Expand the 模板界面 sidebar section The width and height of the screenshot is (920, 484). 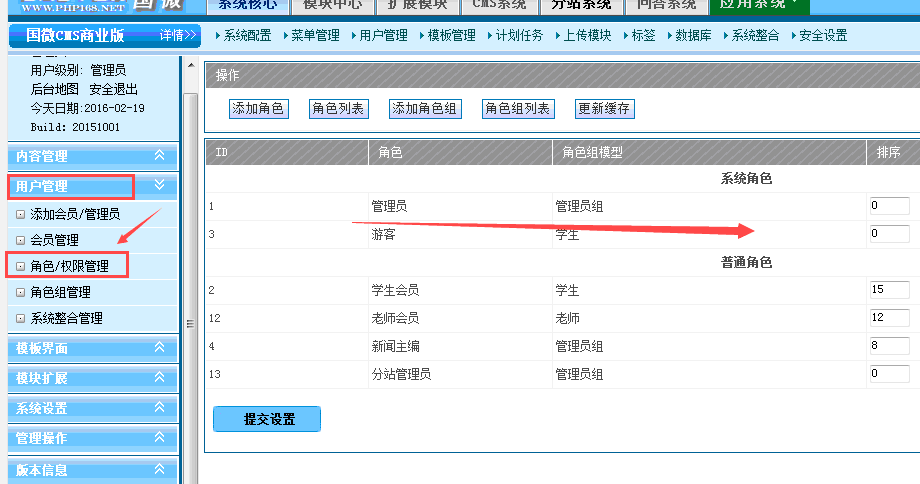159,348
